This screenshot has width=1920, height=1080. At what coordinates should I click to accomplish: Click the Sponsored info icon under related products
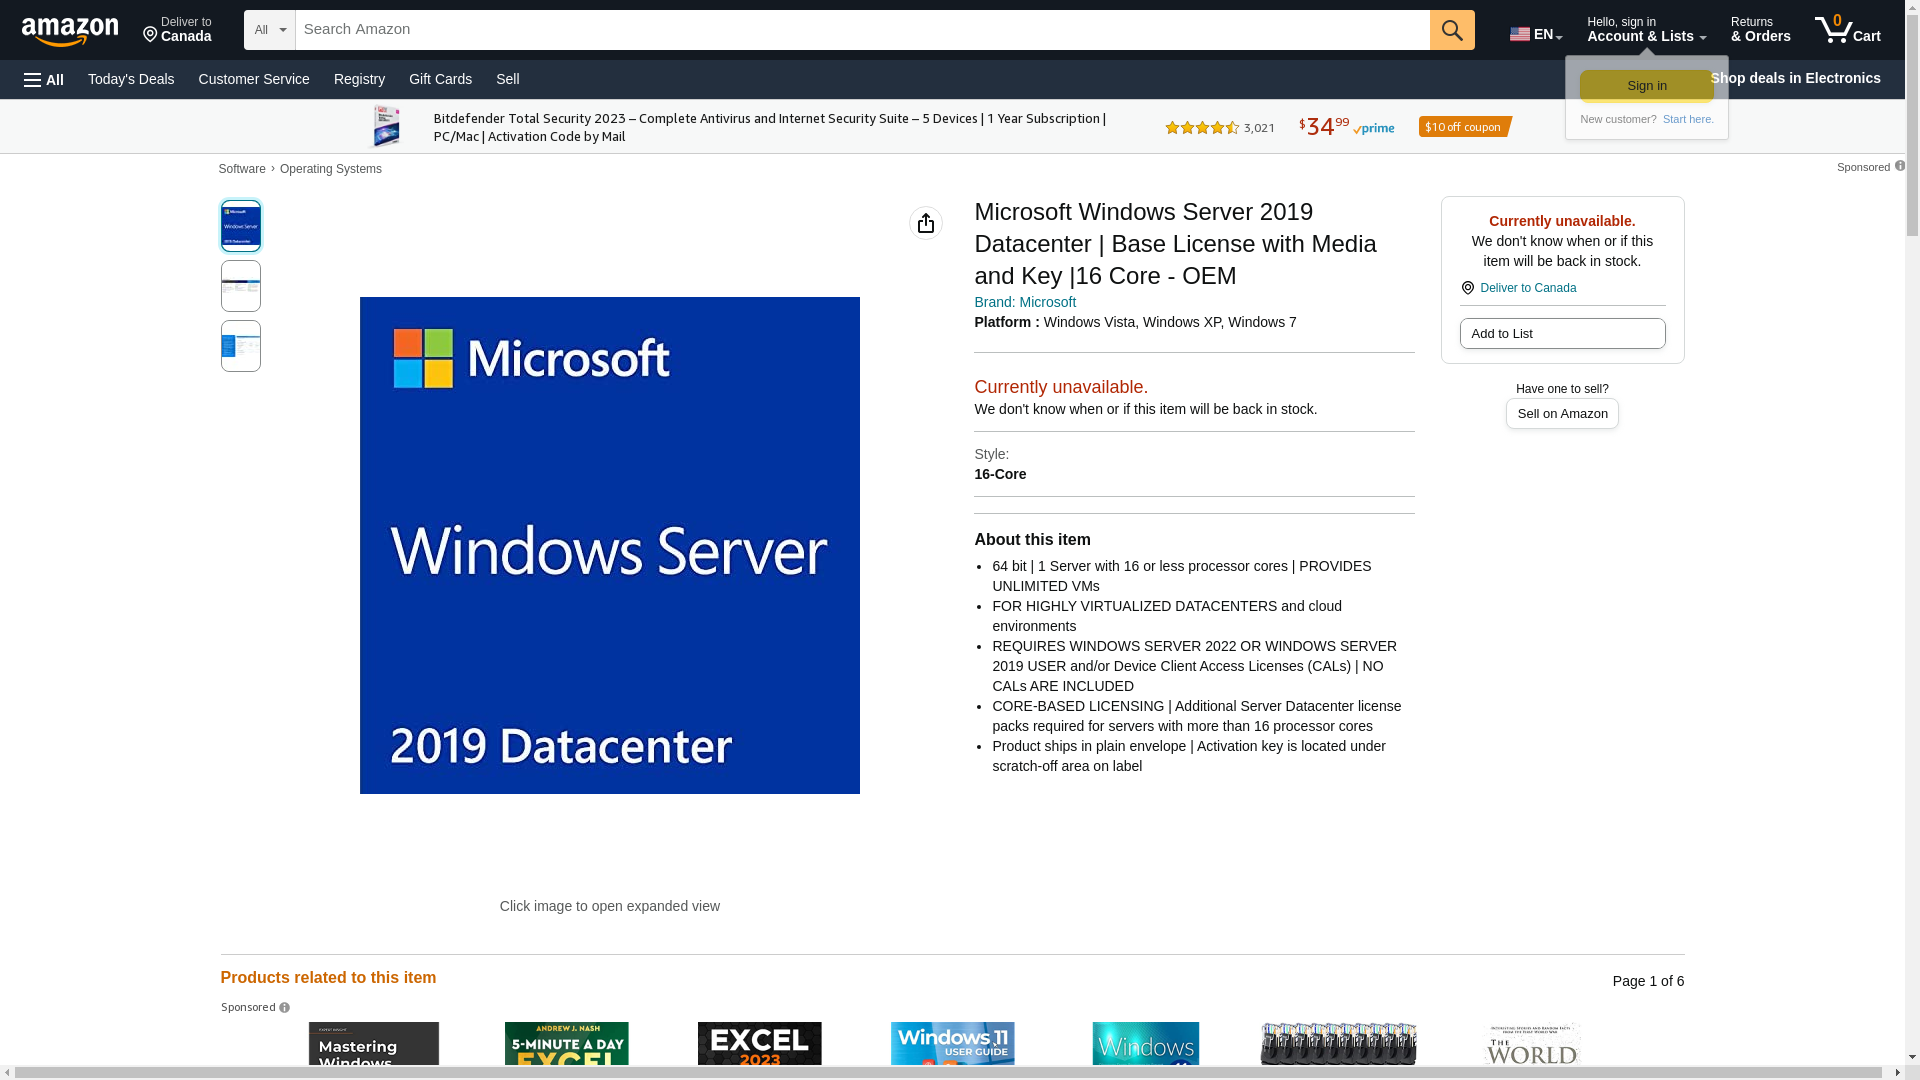click(x=285, y=1008)
